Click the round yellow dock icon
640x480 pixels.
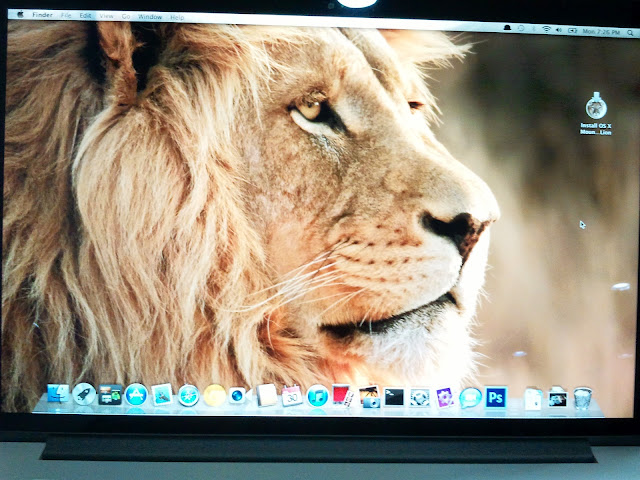pyautogui.click(x=215, y=395)
